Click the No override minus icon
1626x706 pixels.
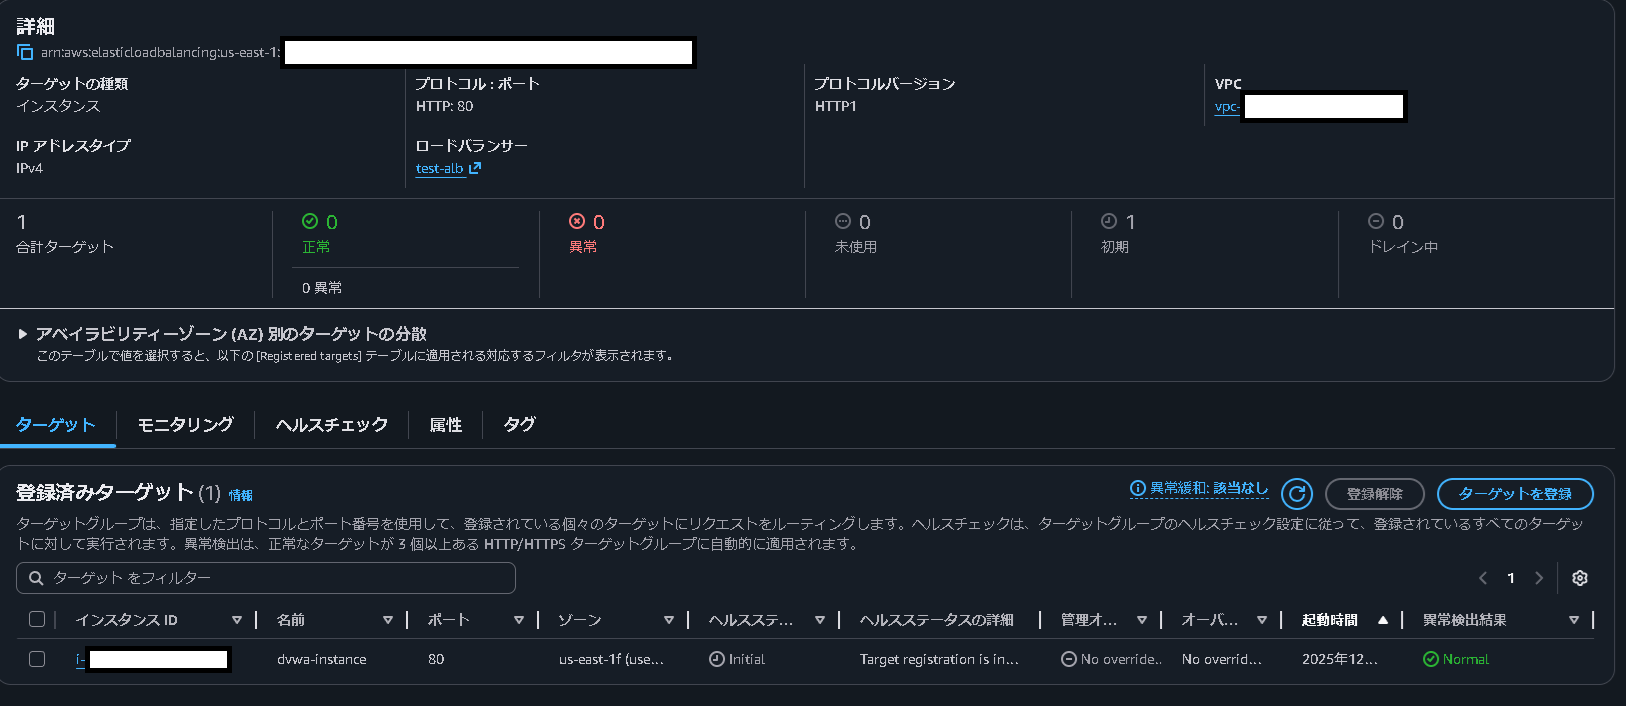pyautogui.click(x=1068, y=659)
